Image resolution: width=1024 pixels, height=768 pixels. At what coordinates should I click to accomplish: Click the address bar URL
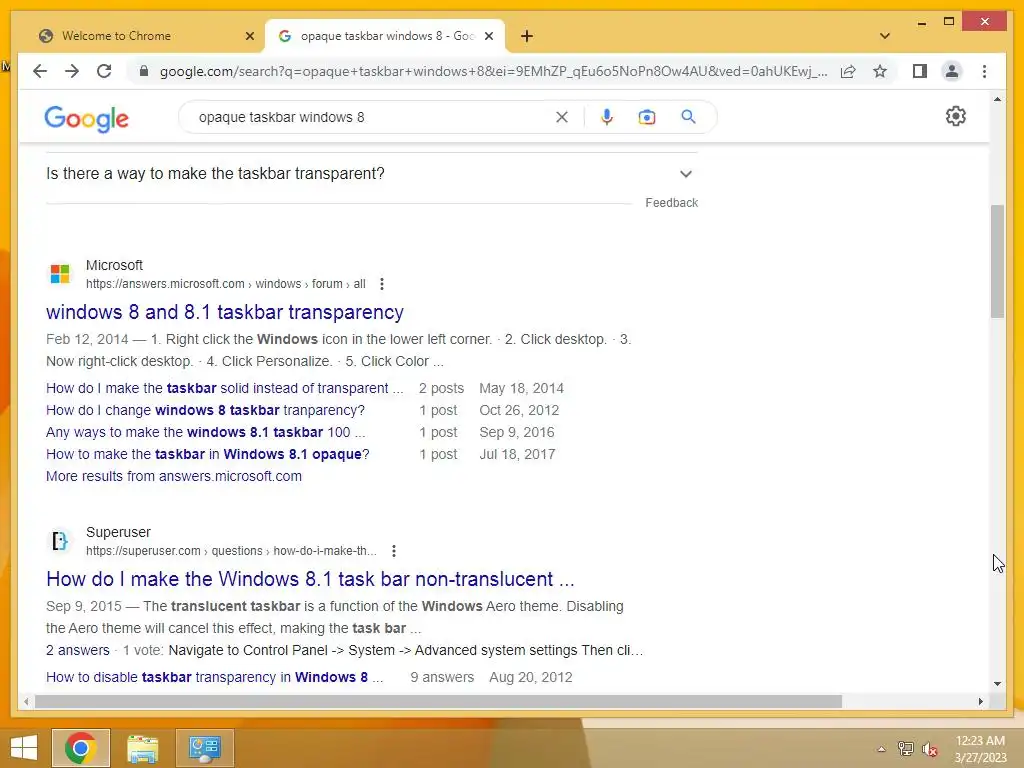(x=493, y=71)
